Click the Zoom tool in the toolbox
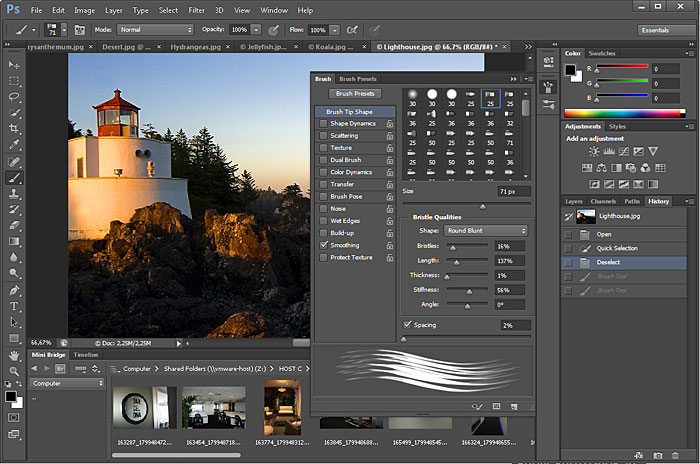The height and width of the screenshot is (464, 700). point(14,371)
